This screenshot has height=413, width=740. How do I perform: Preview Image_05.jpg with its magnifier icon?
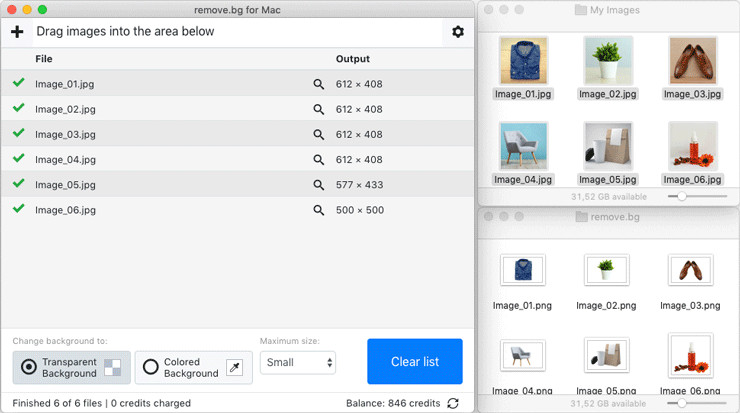[319, 185]
